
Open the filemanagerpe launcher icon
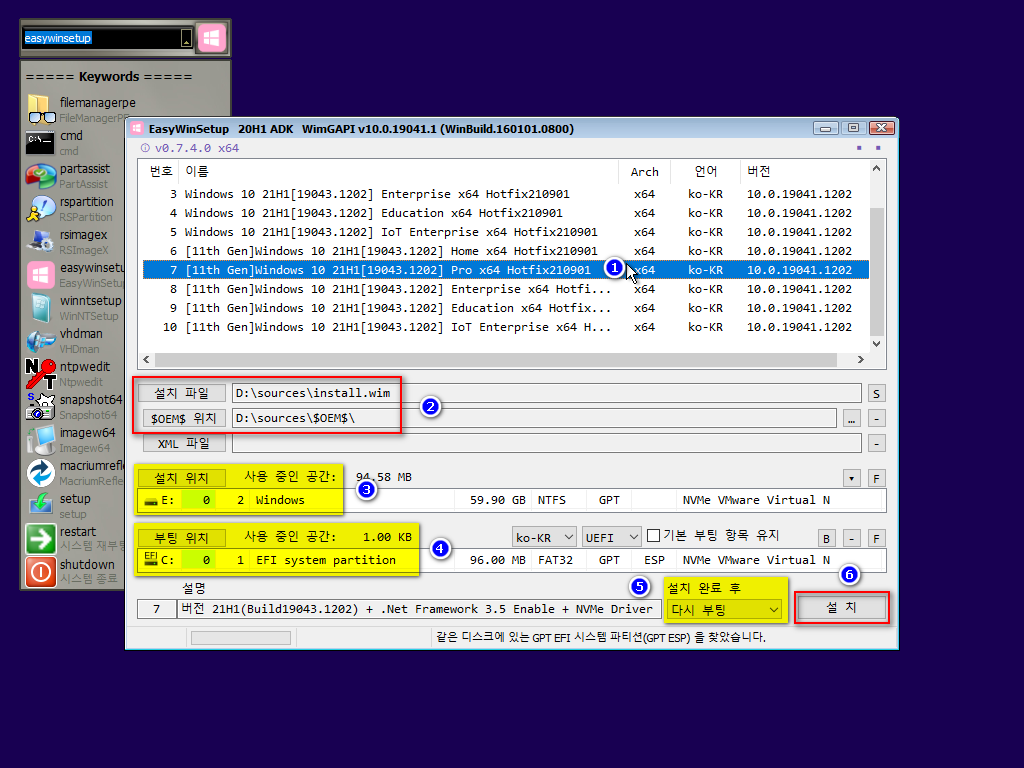pyautogui.click(x=41, y=109)
